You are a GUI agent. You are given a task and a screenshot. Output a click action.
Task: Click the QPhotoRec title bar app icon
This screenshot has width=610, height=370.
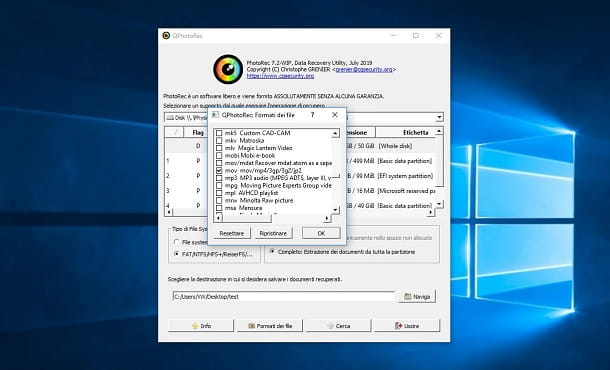(166, 36)
